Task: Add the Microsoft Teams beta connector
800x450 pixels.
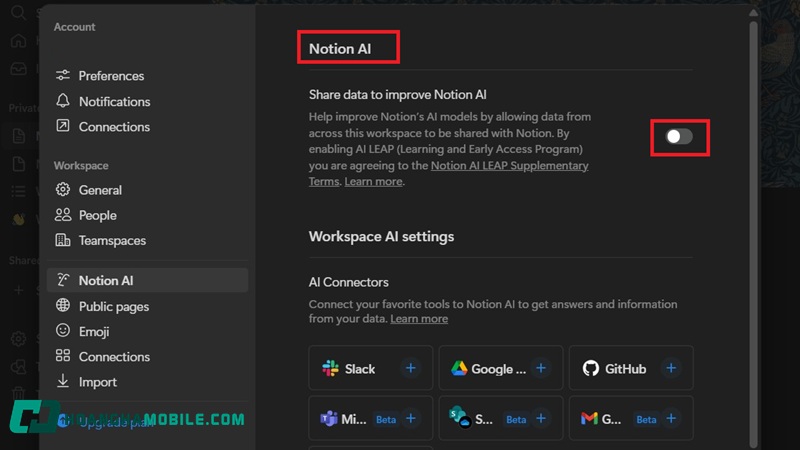Action: tap(411, 418)
